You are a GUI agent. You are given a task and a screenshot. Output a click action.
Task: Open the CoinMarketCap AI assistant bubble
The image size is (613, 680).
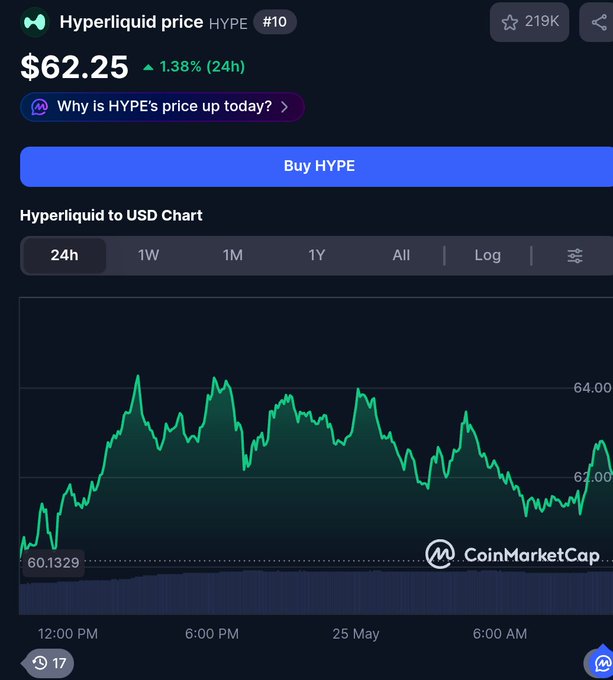[x=600, y=663]
